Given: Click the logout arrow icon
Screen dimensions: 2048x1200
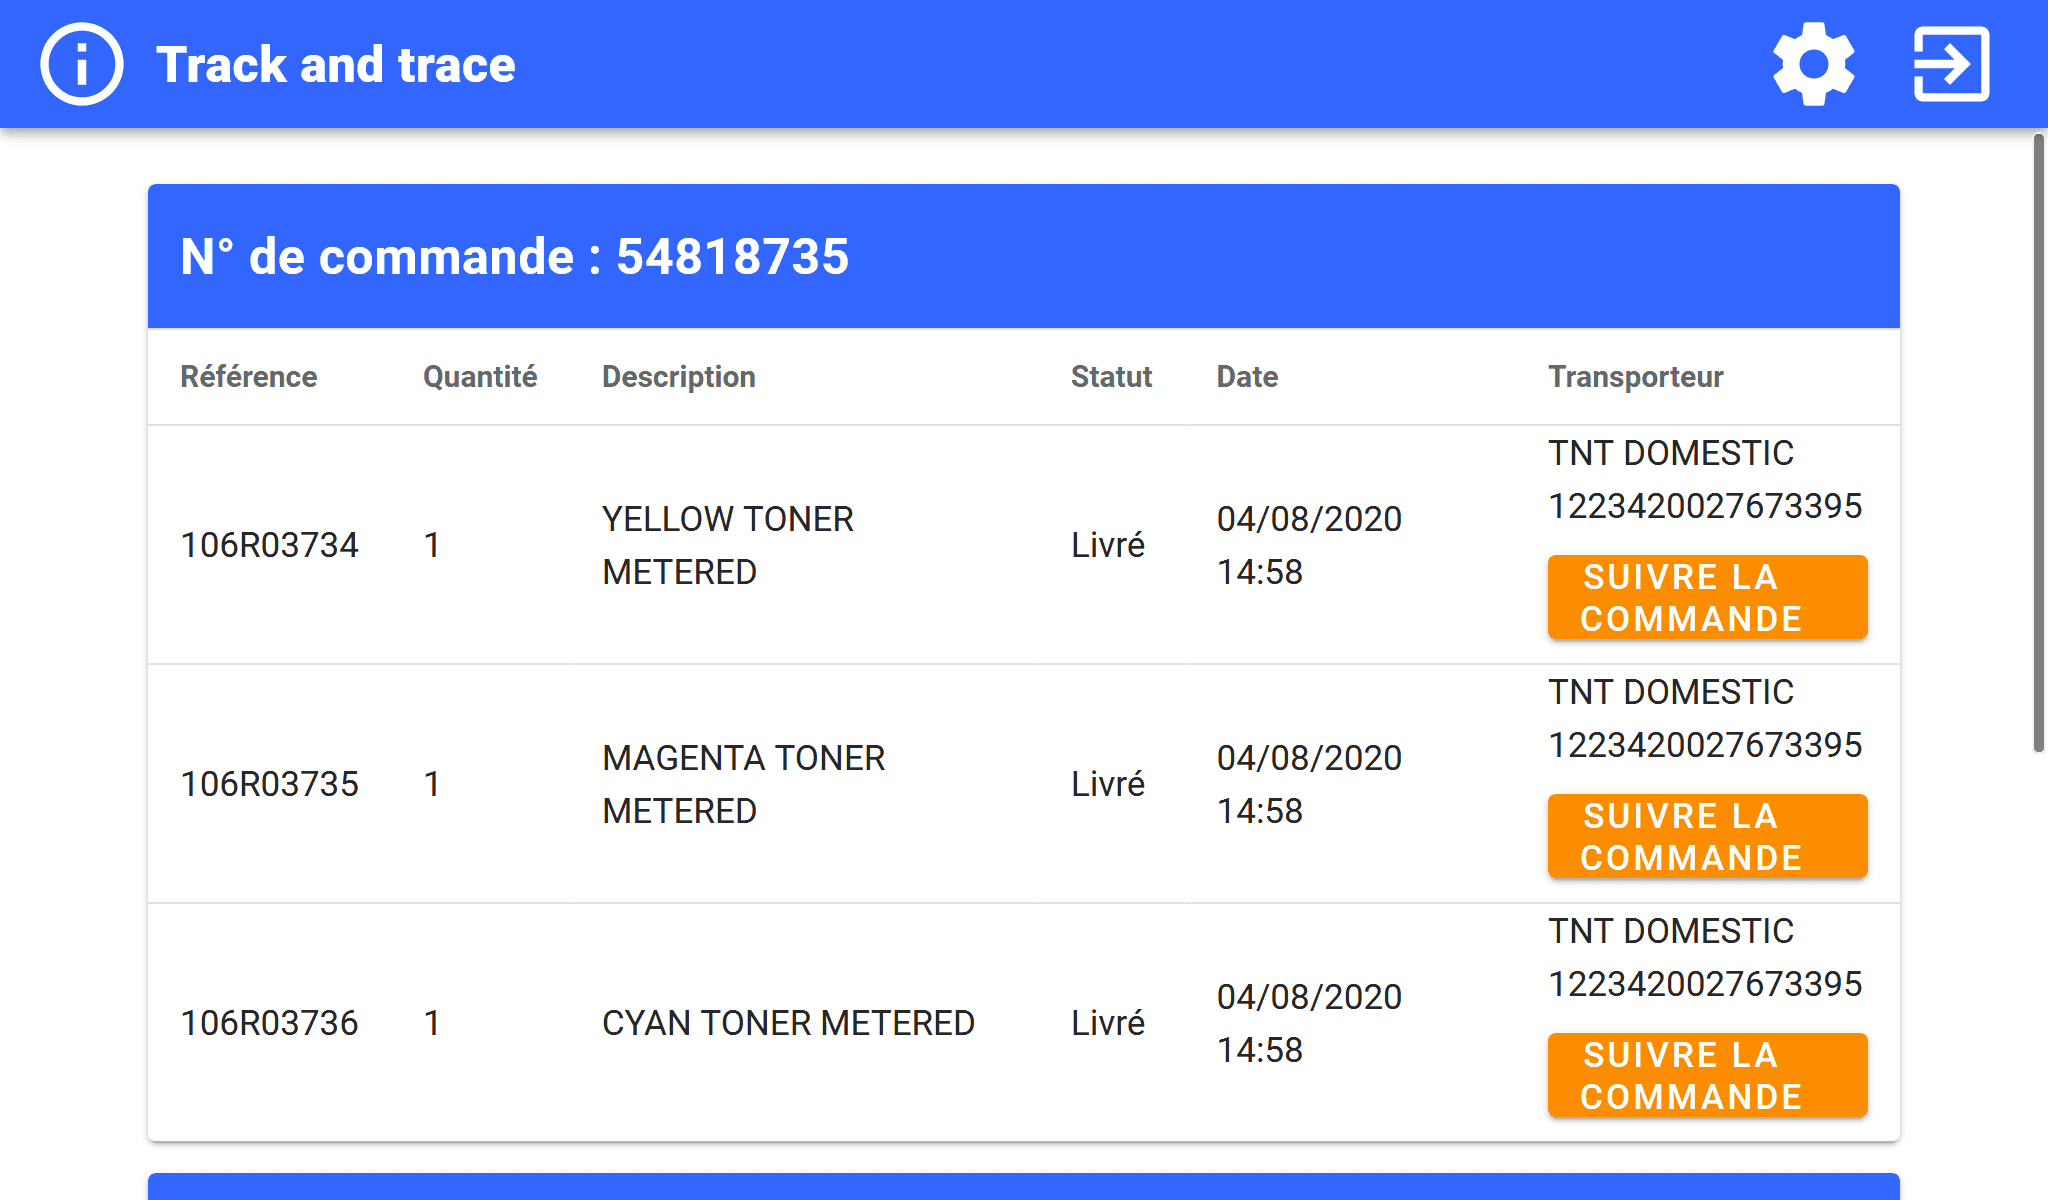Looking at the screenshot, I should coord(1951,64).
